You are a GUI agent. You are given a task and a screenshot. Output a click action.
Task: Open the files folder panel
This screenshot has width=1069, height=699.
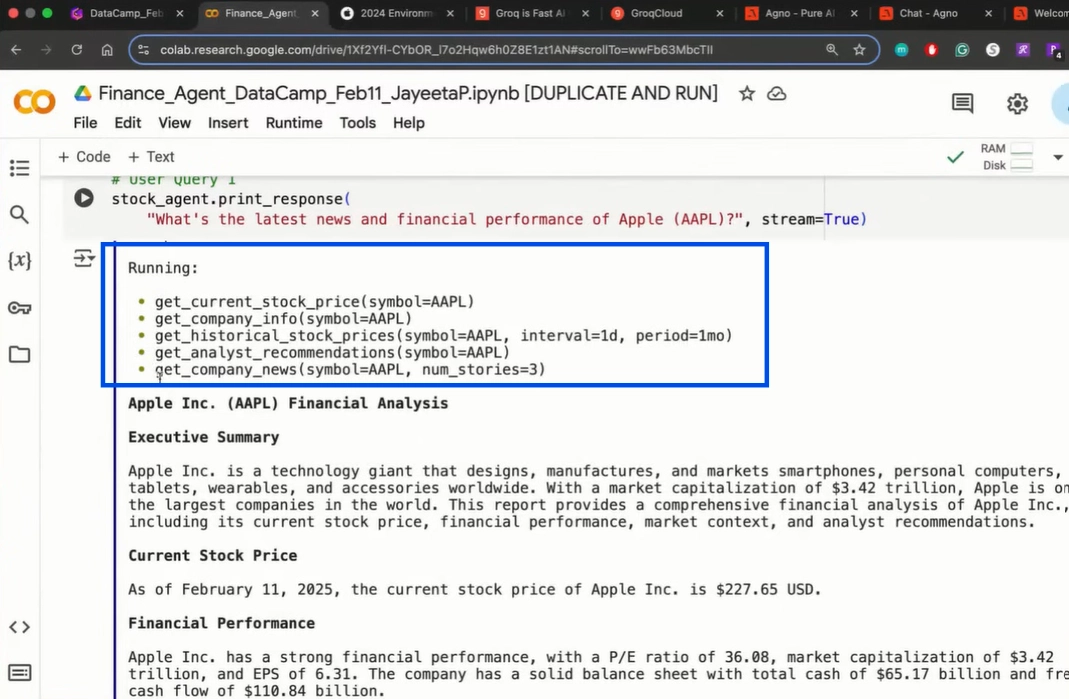tap(19, 355)
